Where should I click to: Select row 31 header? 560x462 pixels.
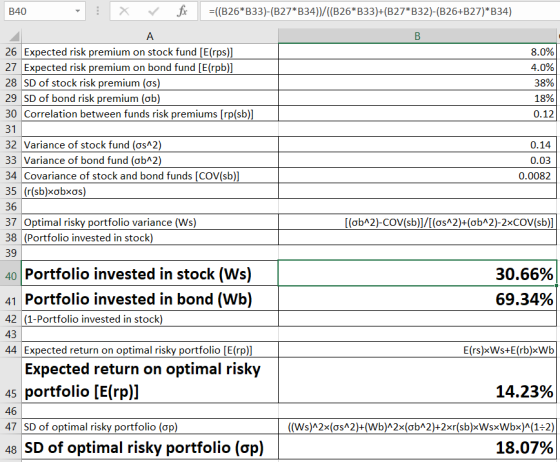click(x=11, y=129)
